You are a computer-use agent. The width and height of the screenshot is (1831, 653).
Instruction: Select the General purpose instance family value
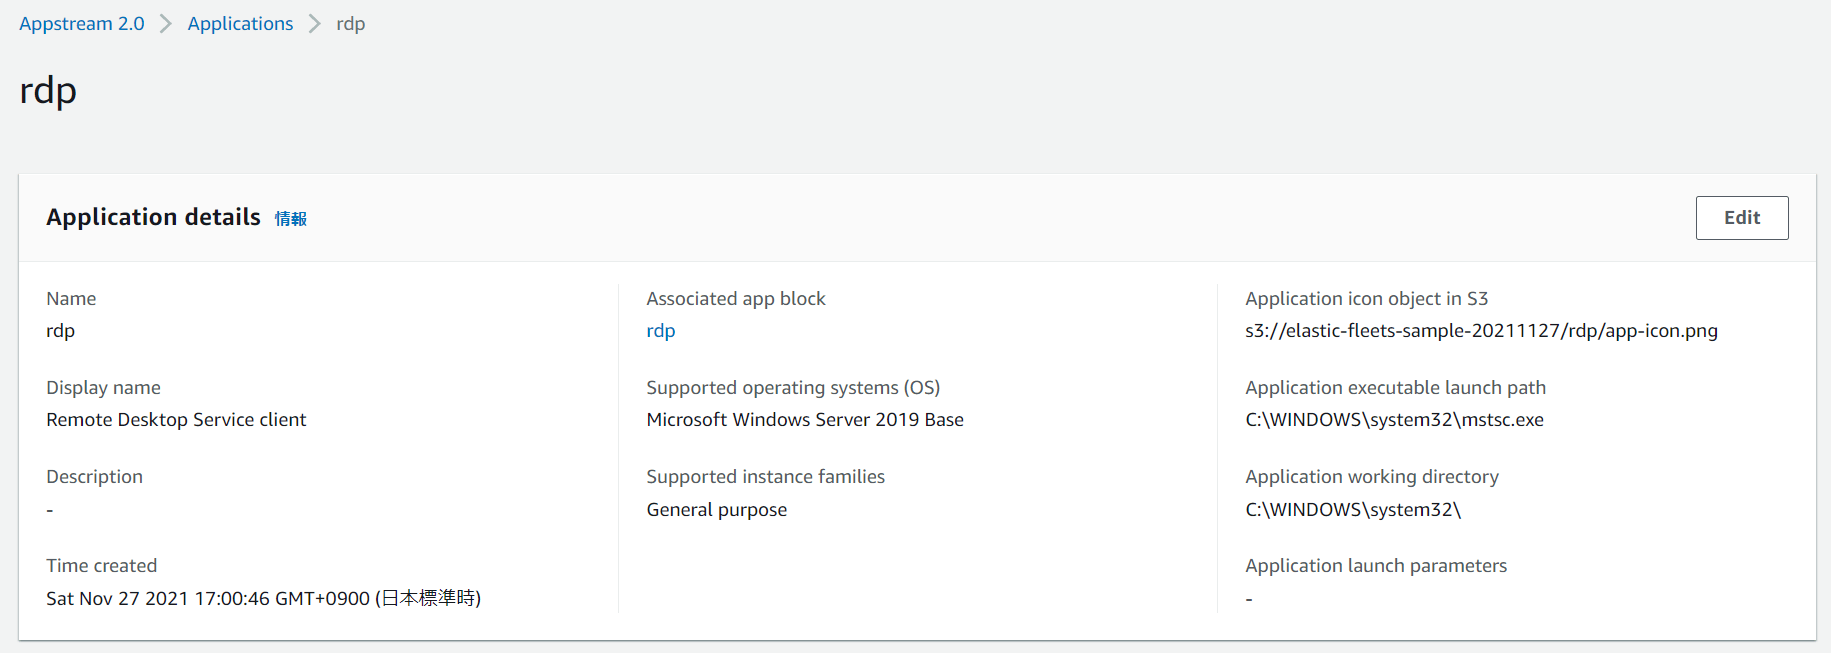point(716,510)
